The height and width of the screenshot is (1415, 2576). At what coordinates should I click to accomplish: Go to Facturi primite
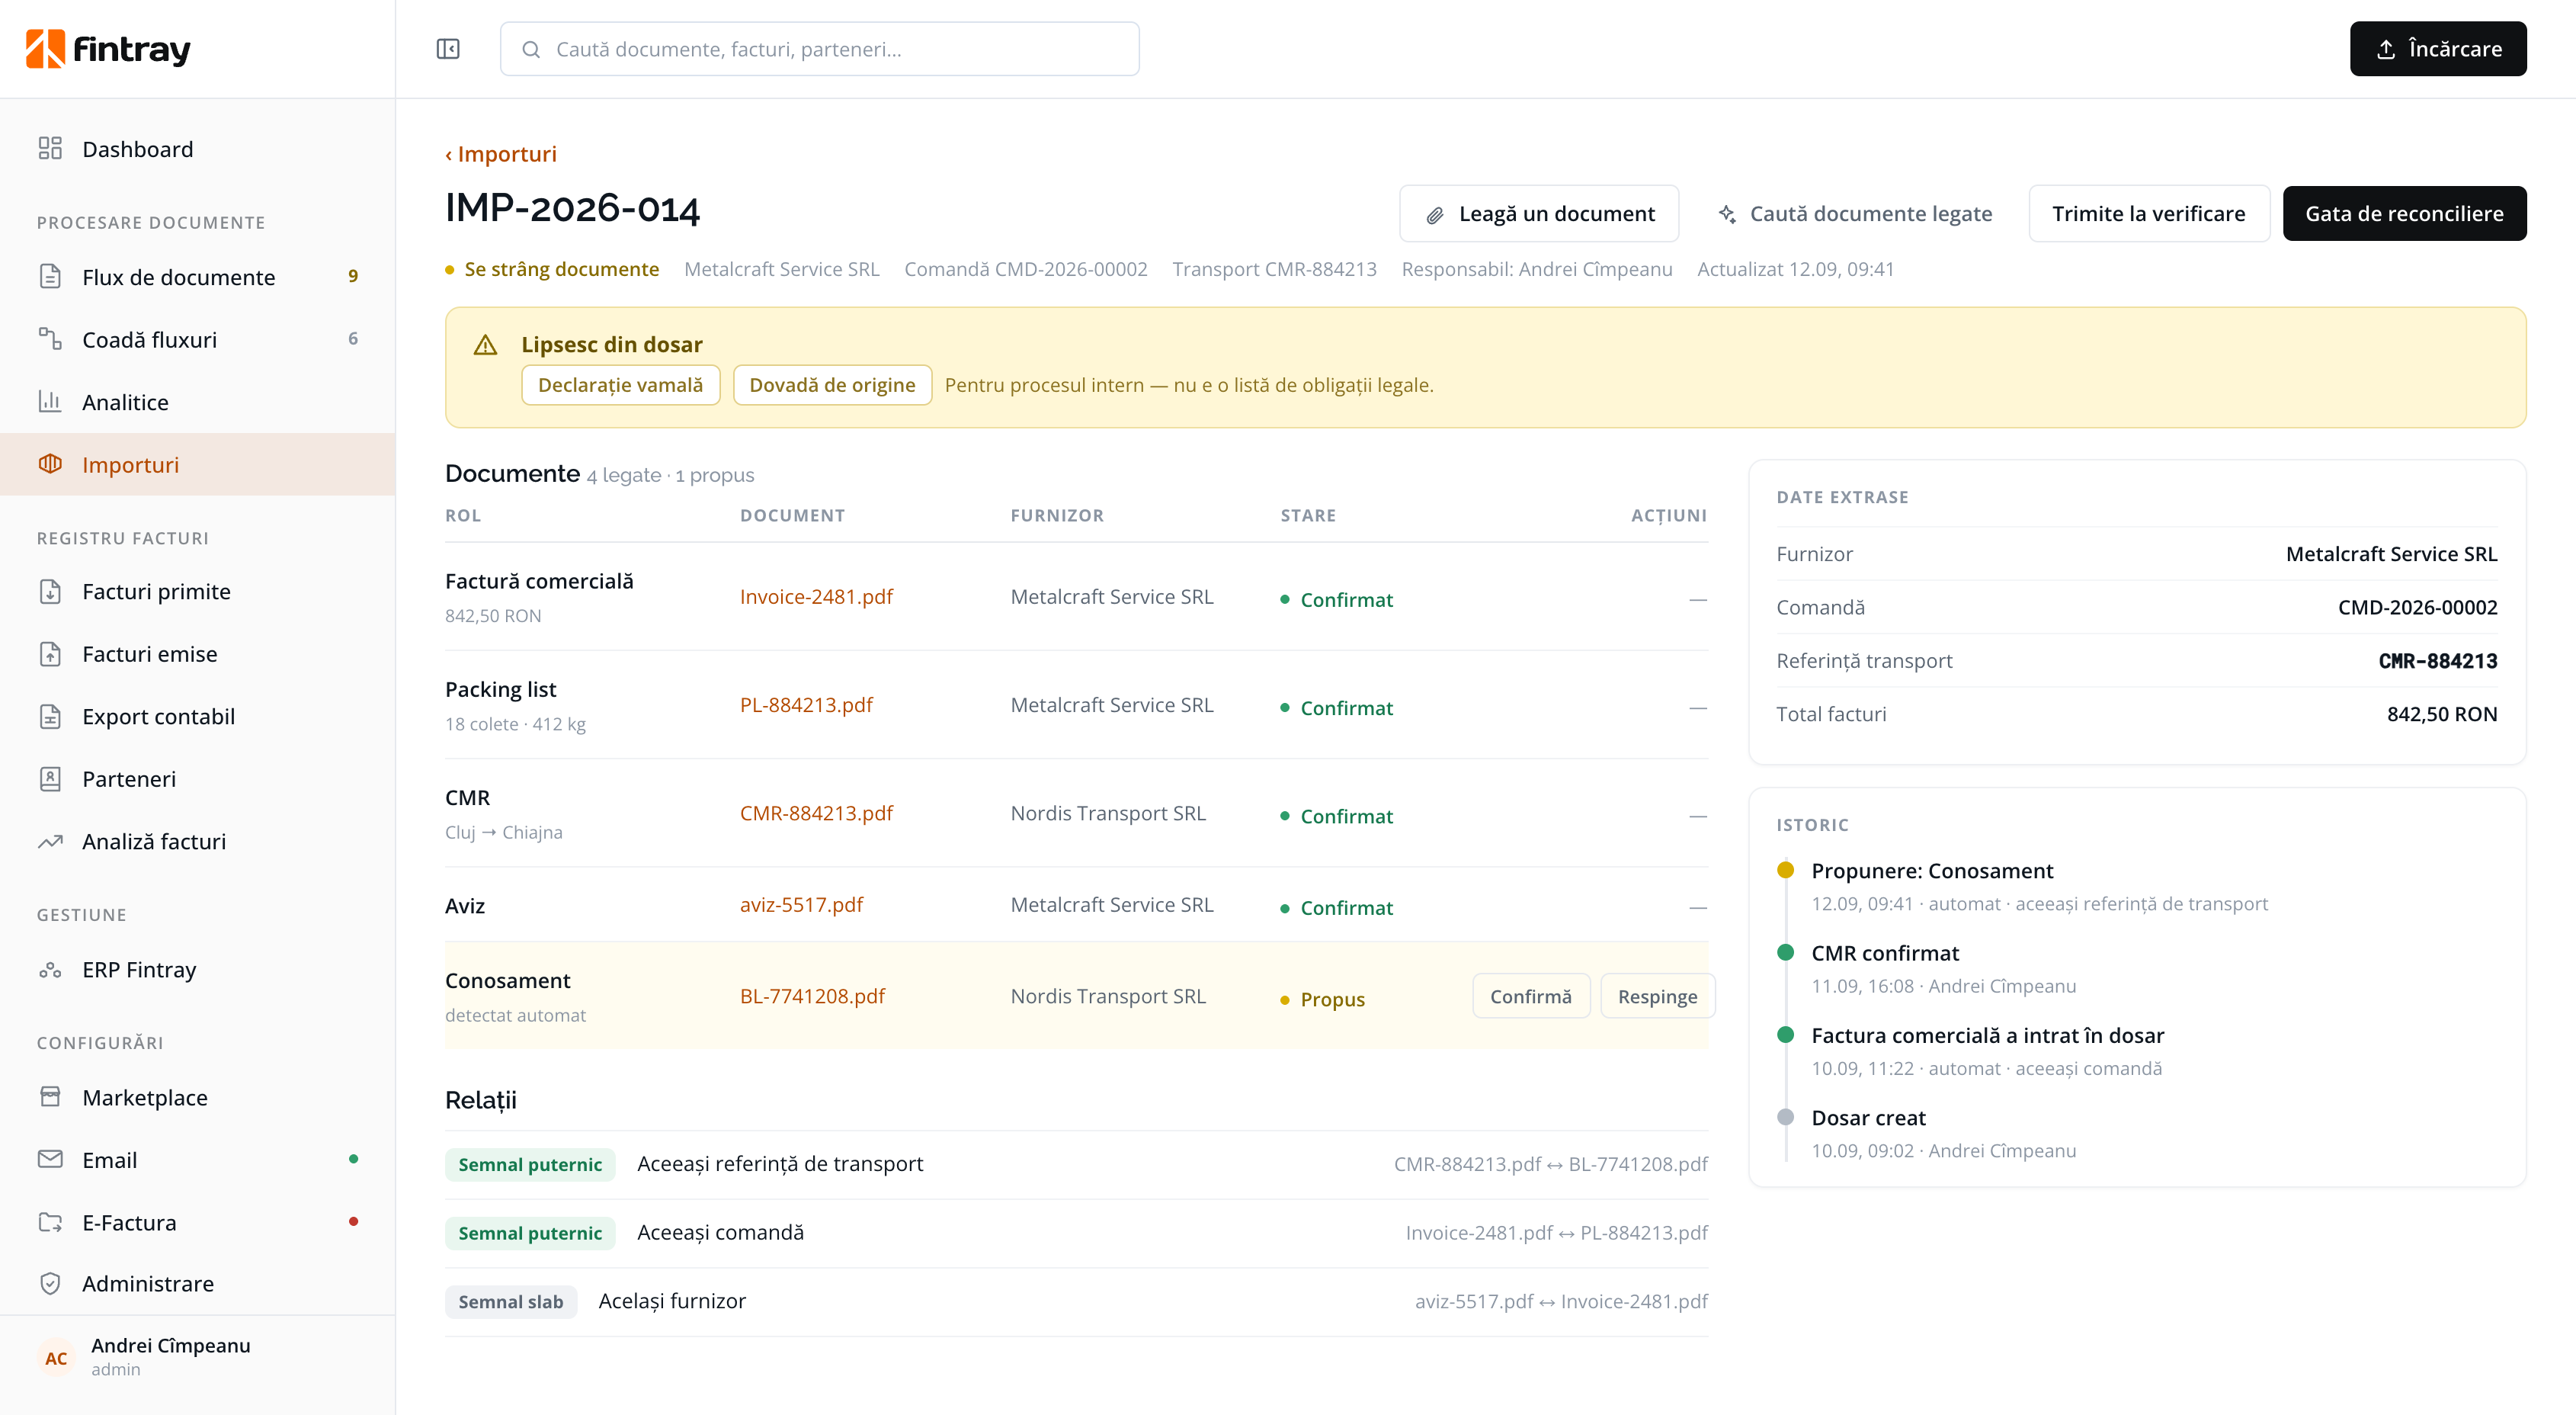pyautogui.click(x=197, y=591)
